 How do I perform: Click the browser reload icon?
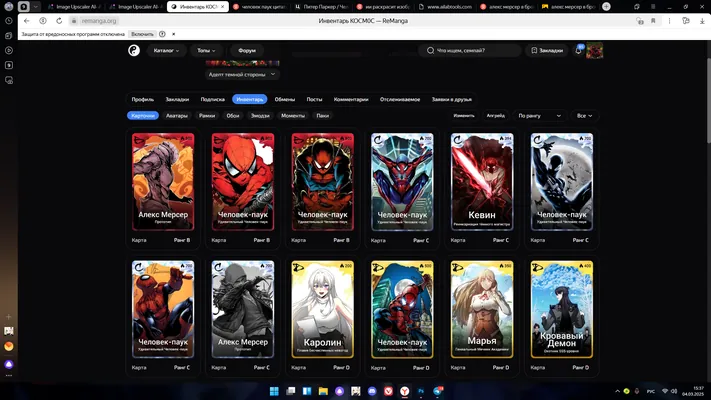coord(59,21)
